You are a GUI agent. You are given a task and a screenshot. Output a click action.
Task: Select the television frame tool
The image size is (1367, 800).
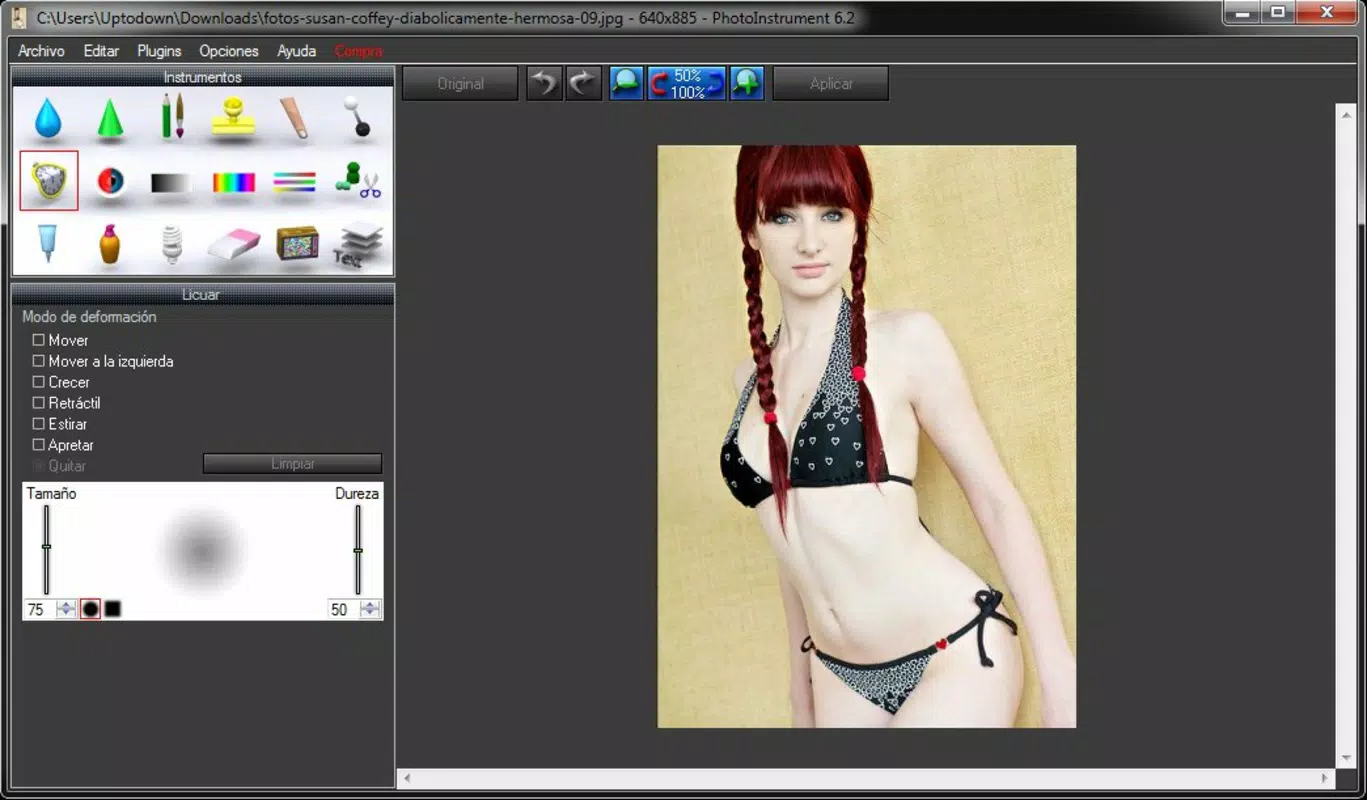pos(297,243)
